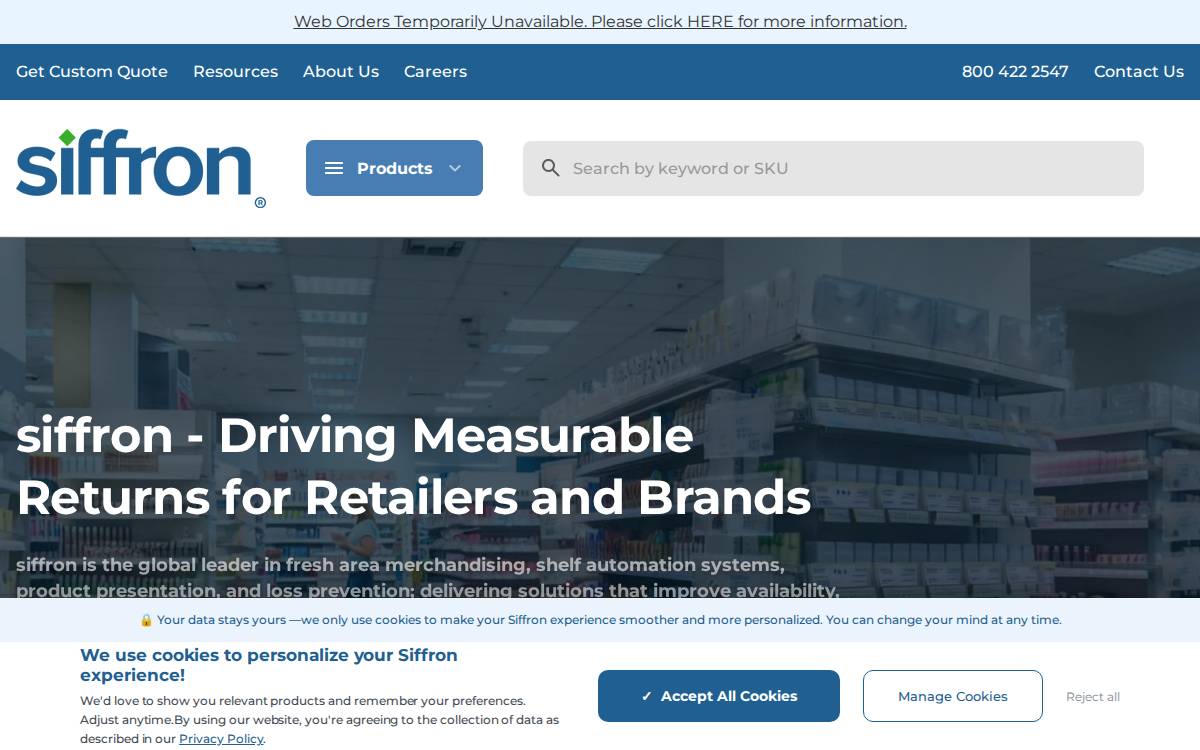Viewport: 1200px width, 750px height.
Task: Click the search magnifier icon
Action: pos(550,168)
